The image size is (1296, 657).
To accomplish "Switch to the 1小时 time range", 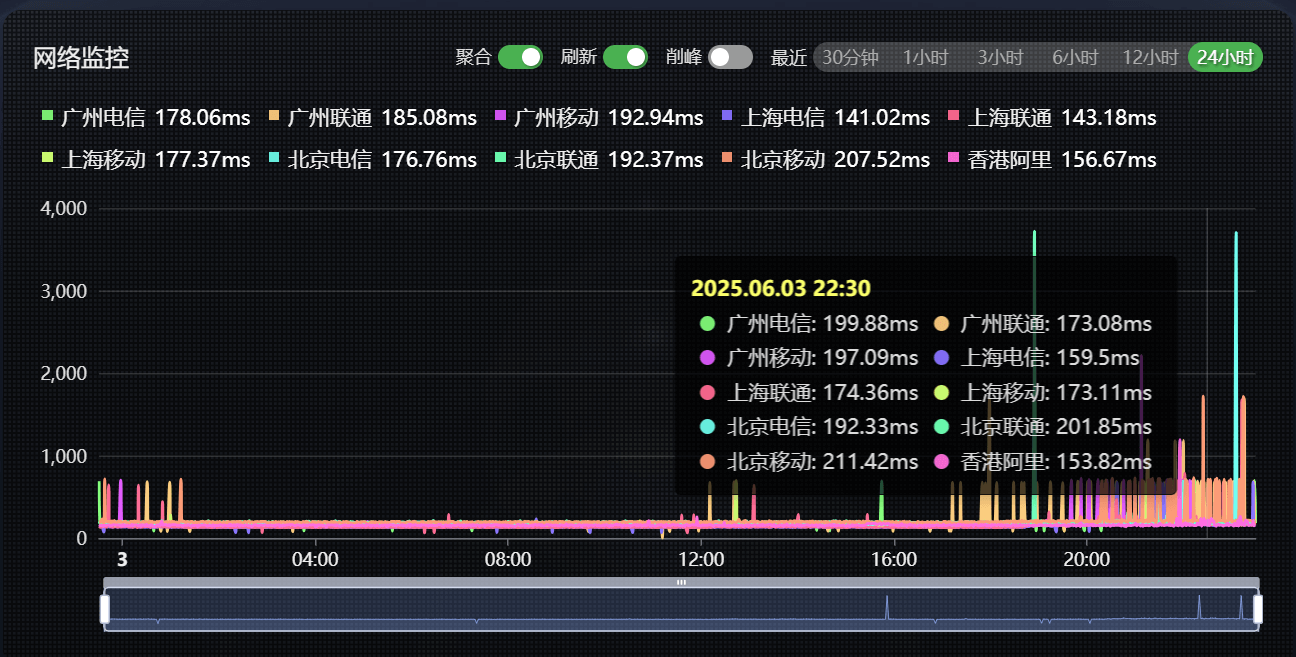I will click(x=925, y=57).
